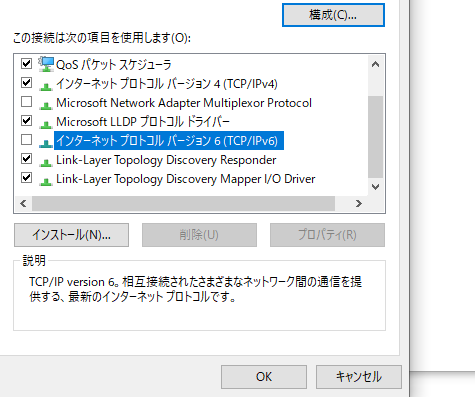
Task: Select インターネット プロトコル バージョン 4 (TCP/IPv4) row
Action: point(167,83)
